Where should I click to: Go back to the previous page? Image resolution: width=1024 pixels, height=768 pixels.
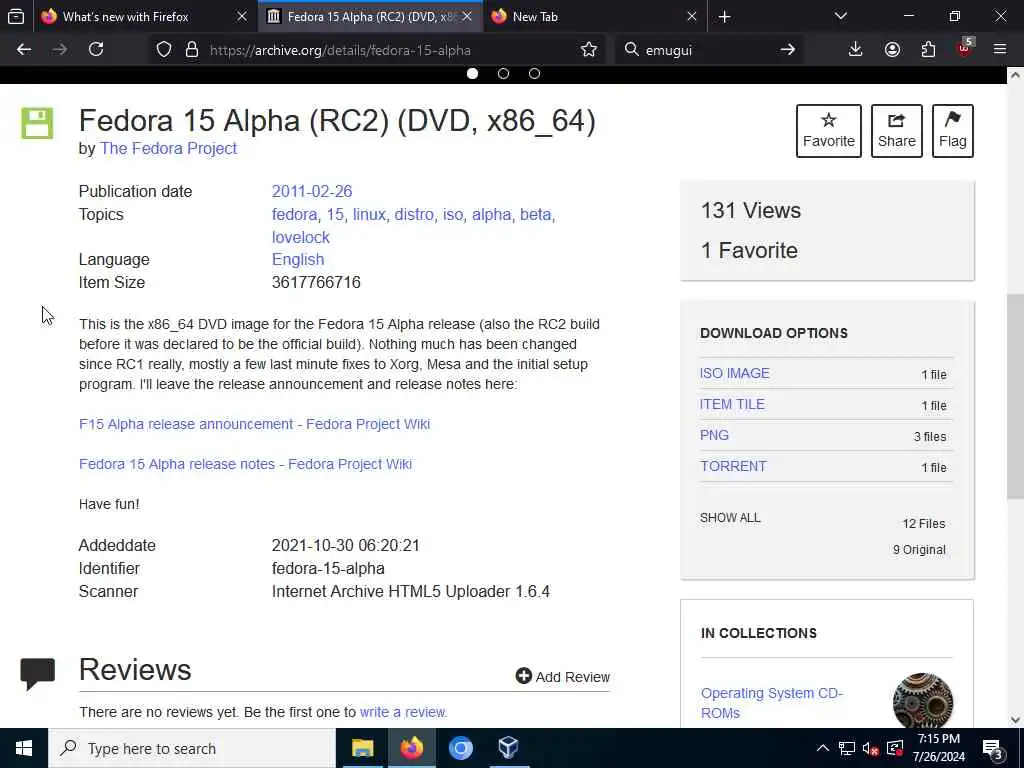pyautogui.click(x=24, y=50)
